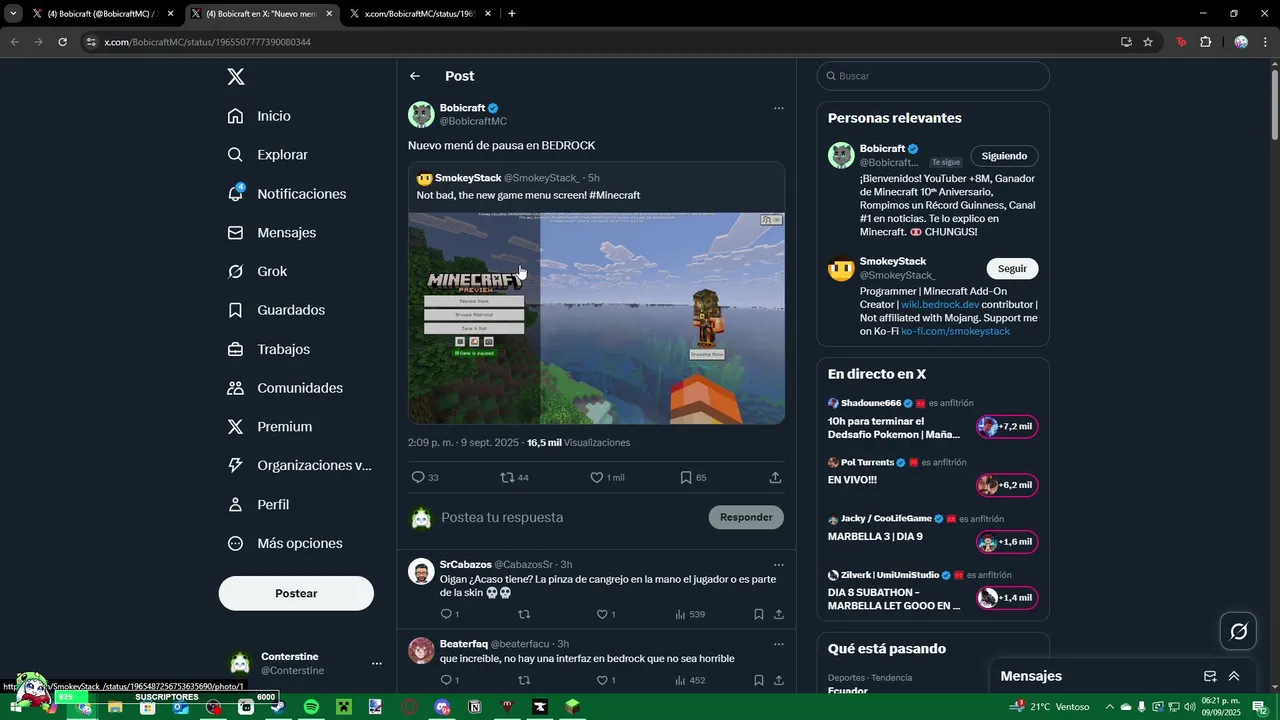
Task: Open the #Minecraft hashtag
Action: coord(614,195)
